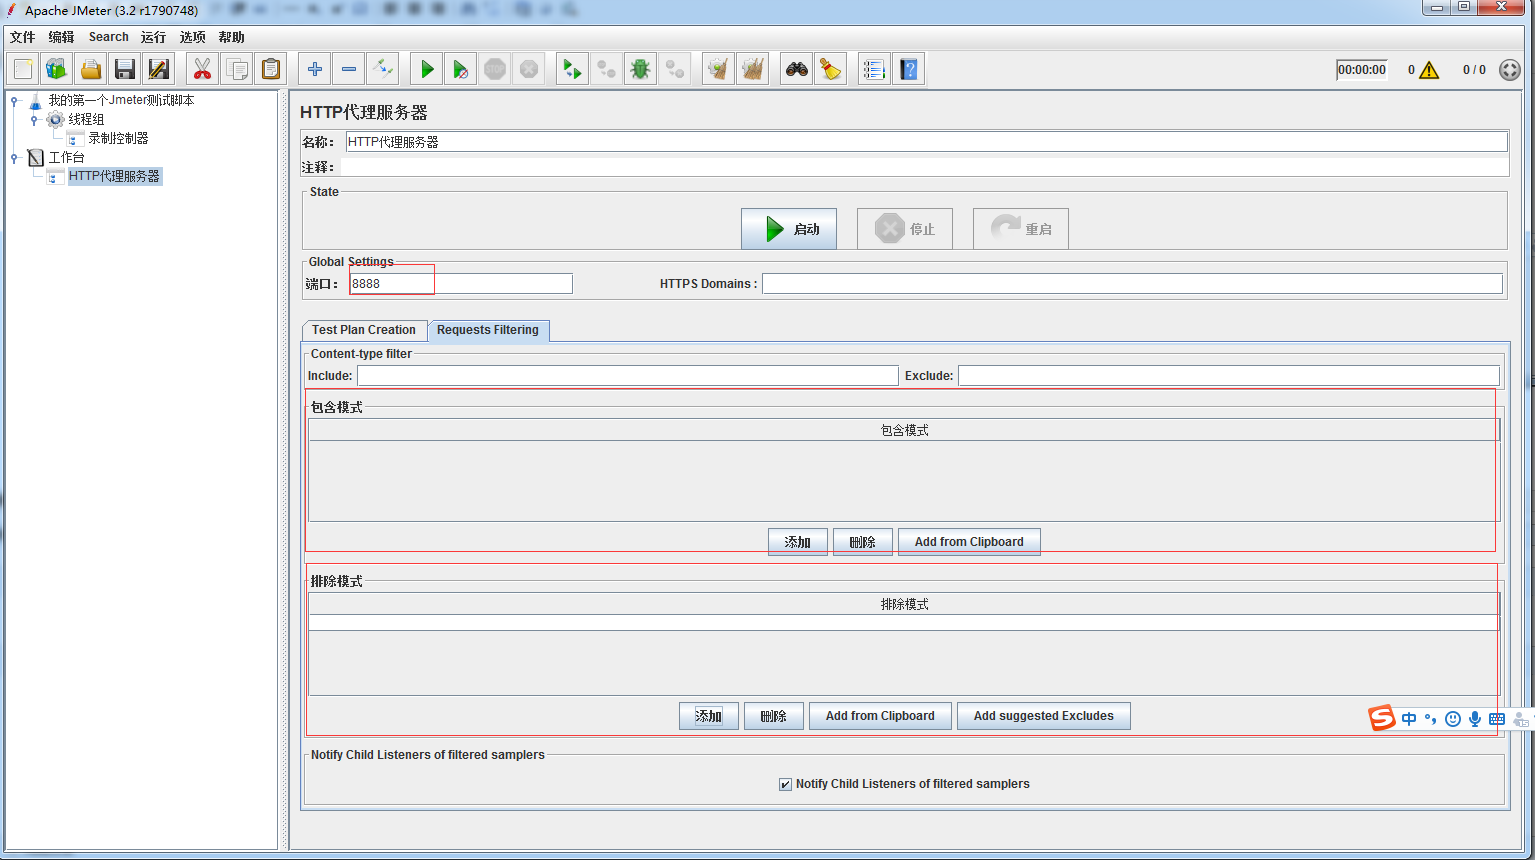Click Sogou microphone voice input icon
This screenshot has width=1535, height=860.
(x=1475, y=718)
